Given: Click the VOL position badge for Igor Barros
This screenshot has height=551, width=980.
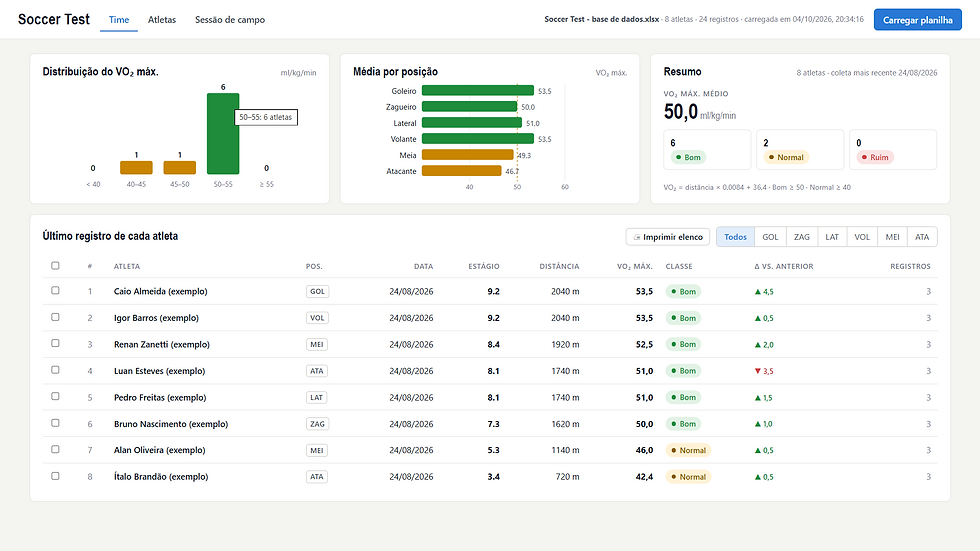Looking at the screenshot, I should (318, 318).
